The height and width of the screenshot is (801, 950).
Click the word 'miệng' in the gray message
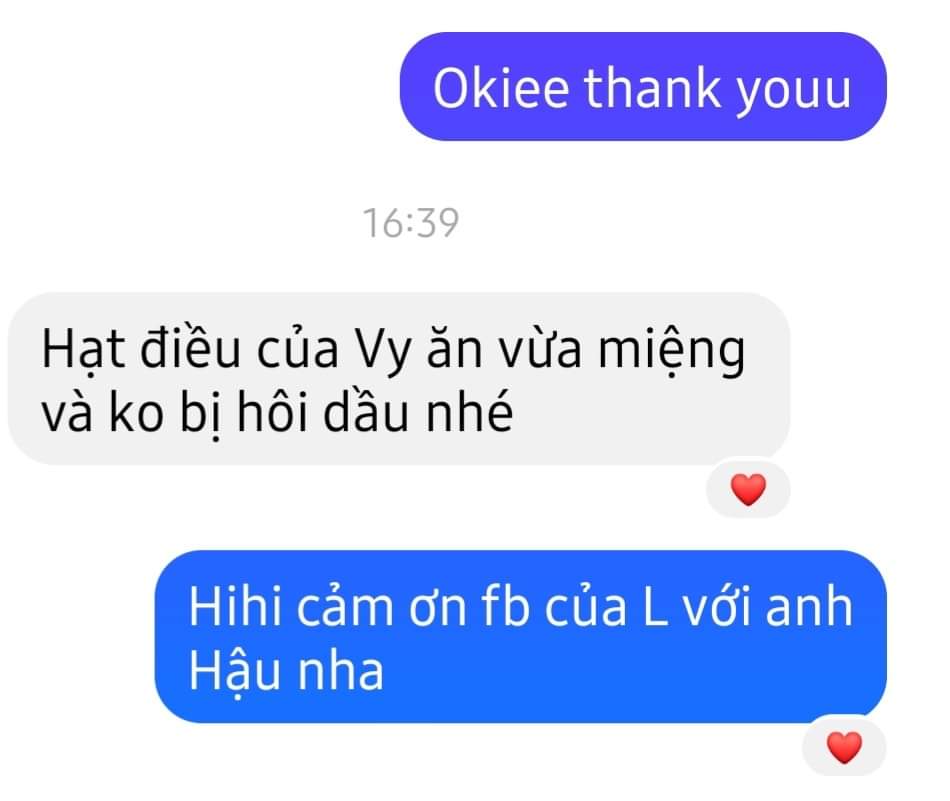point(671,351)
